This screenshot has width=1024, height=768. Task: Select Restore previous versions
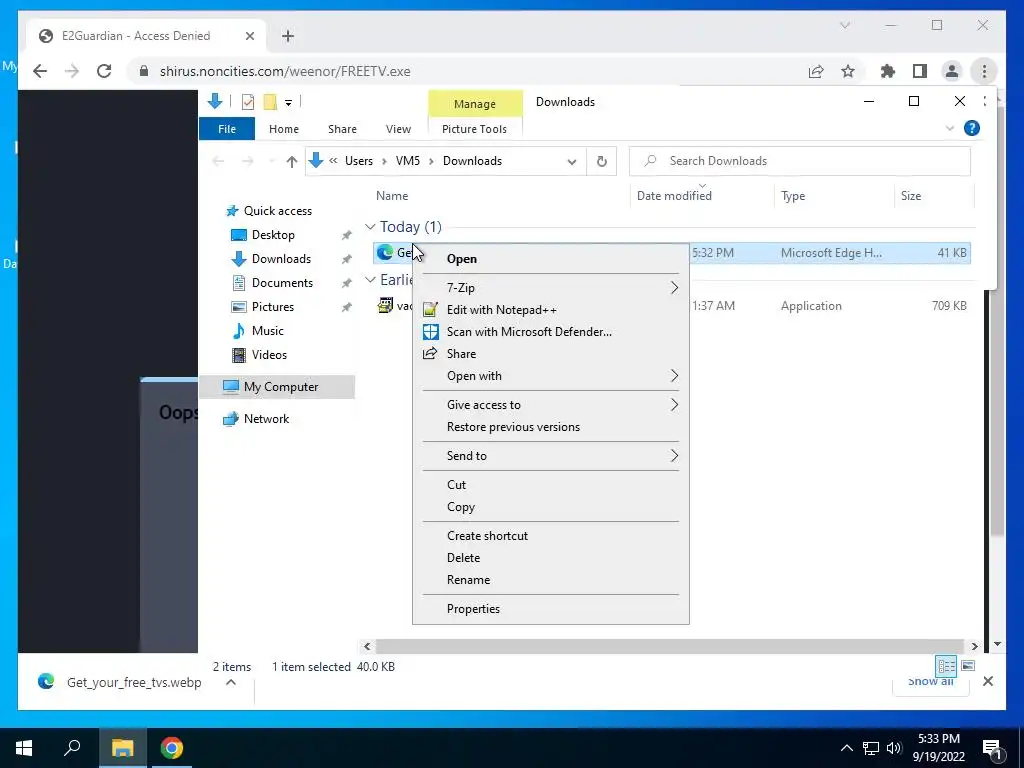click(x=551, y=427)
